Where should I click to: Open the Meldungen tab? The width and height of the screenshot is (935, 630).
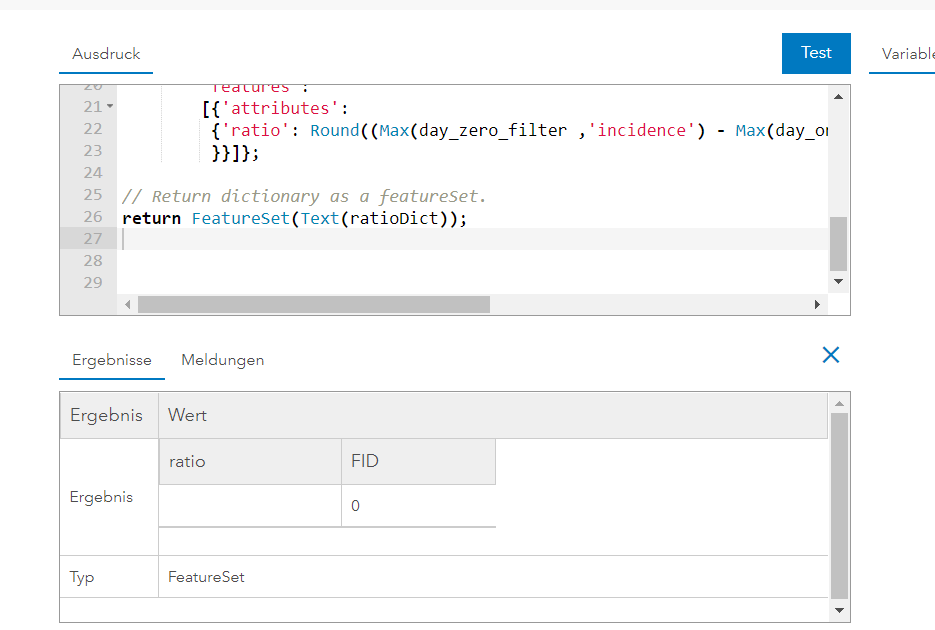point(222,360)
